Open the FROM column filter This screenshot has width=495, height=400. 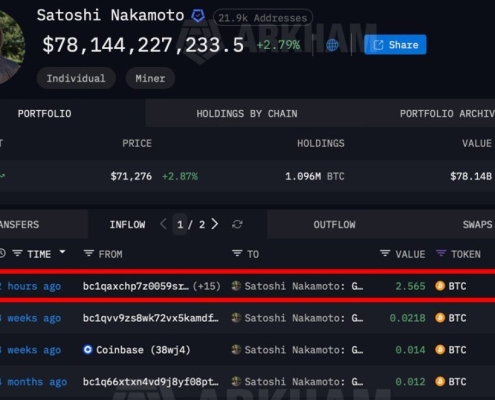point(89,254)
